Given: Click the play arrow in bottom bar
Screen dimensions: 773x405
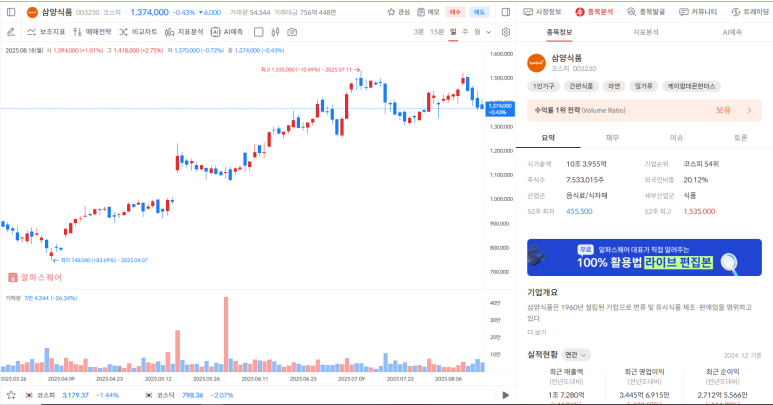Looking at the screenshot, I should pos(505,395).
